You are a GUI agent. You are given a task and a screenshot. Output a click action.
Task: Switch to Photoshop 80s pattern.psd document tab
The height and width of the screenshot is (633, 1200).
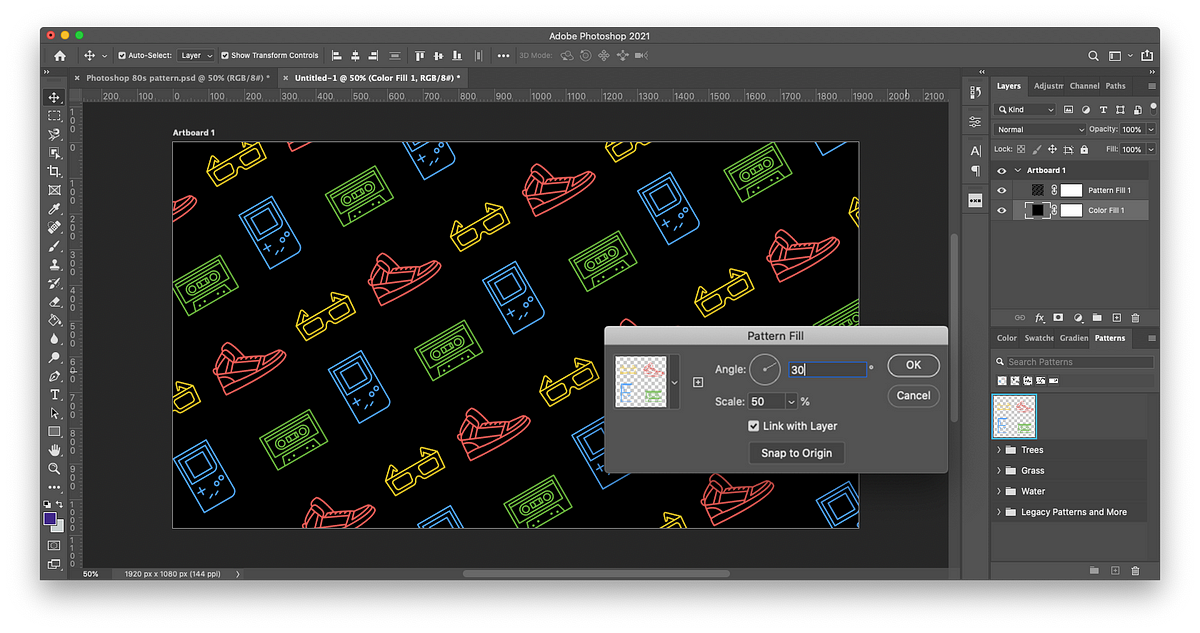pyautogui.click(x=177, y=77)
